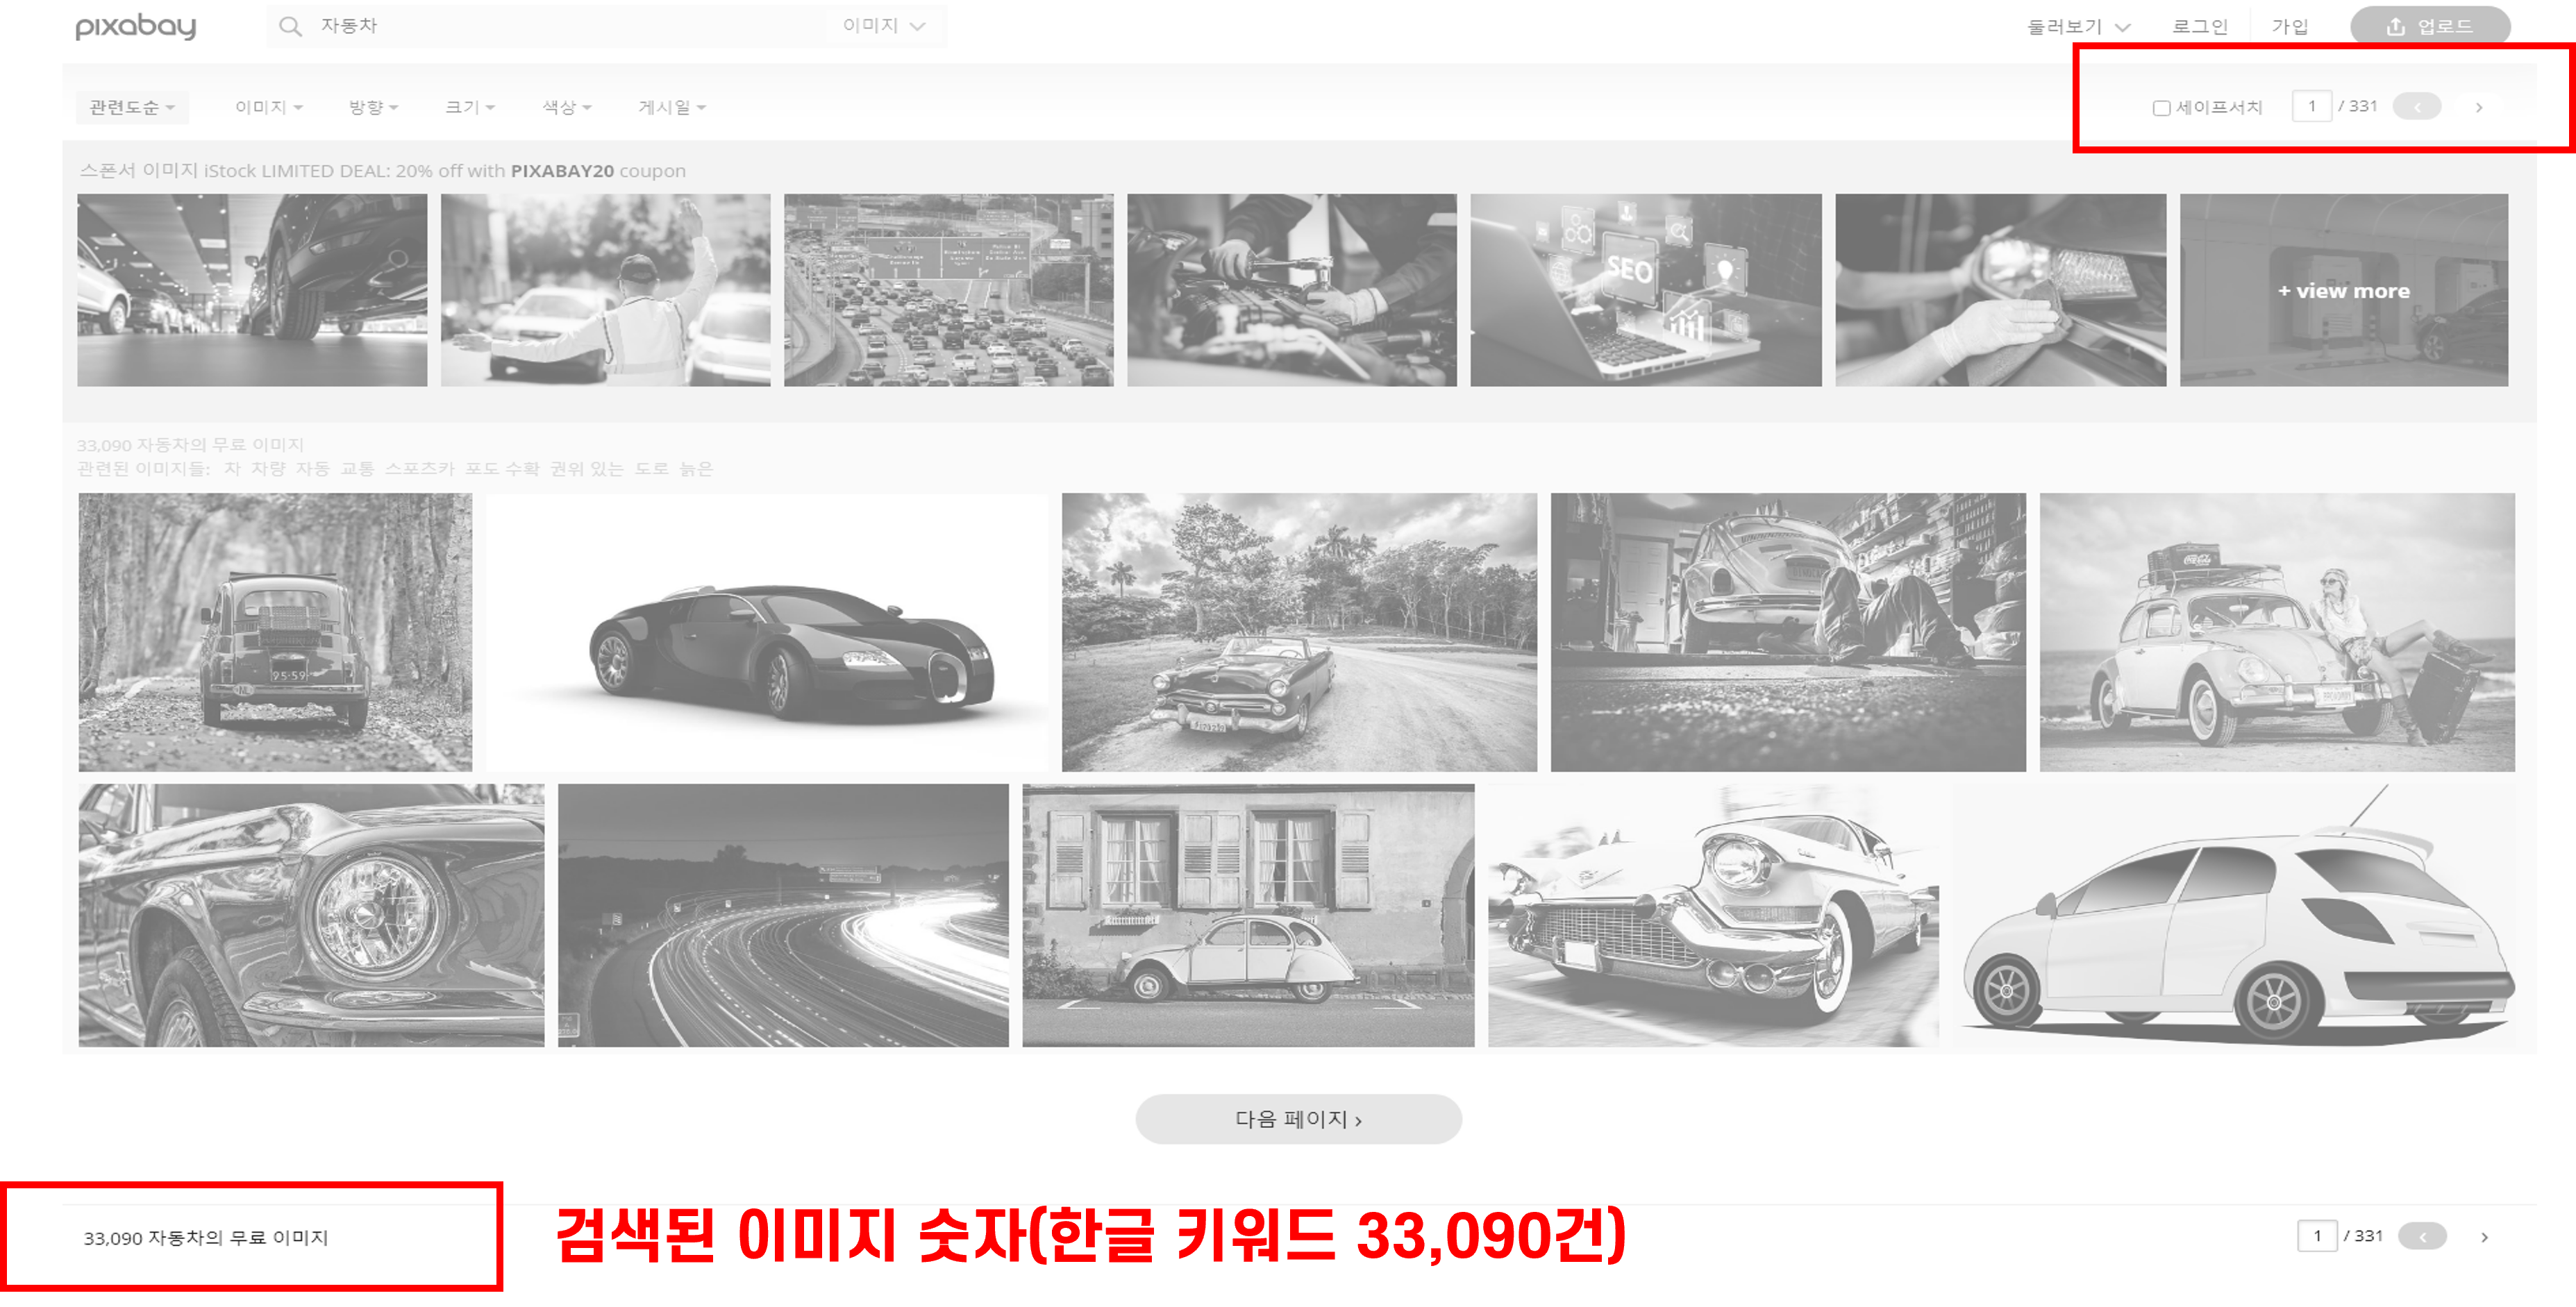Image resolution: width=2576 pixels, height=1307 pixels.
Task: Go to next page using top arrow
Action: pos(2478,107)
